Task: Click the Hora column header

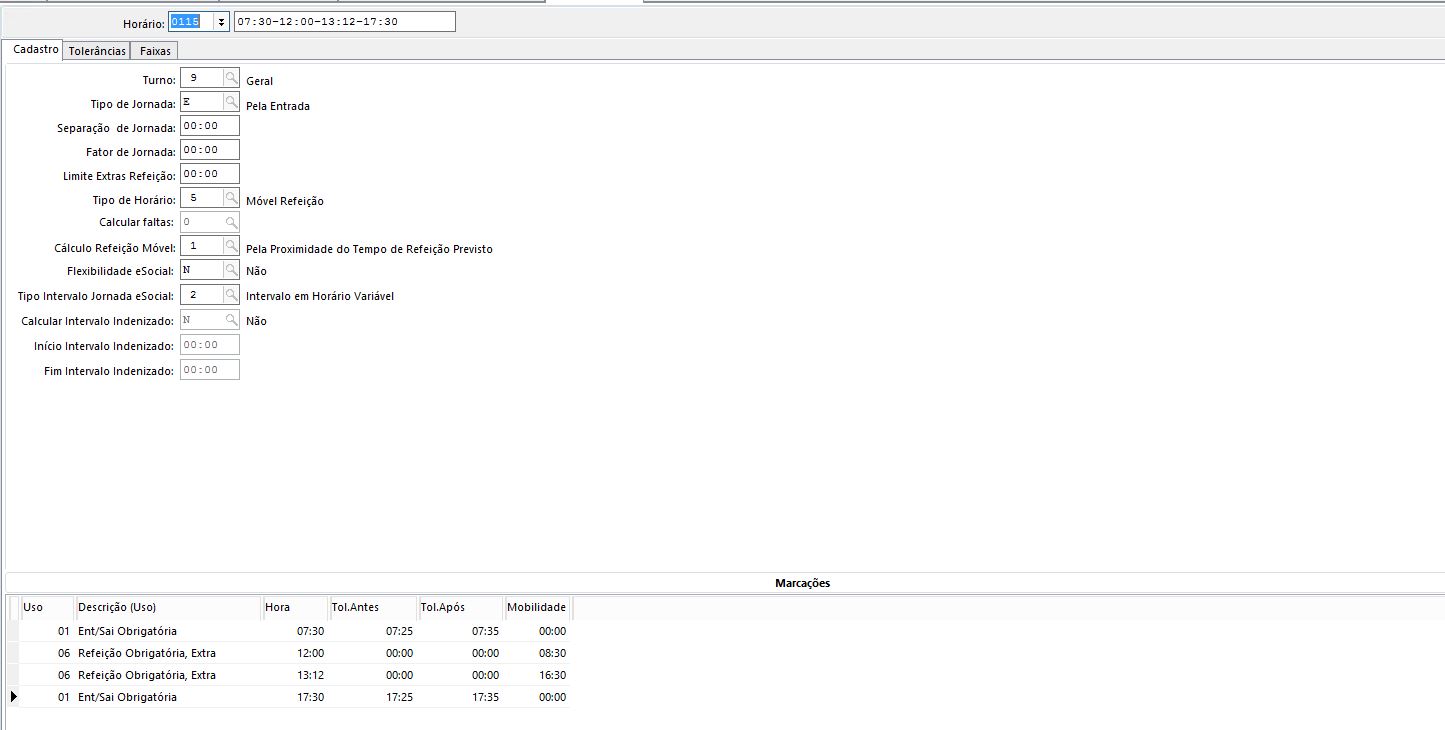Action: [294, 608]
